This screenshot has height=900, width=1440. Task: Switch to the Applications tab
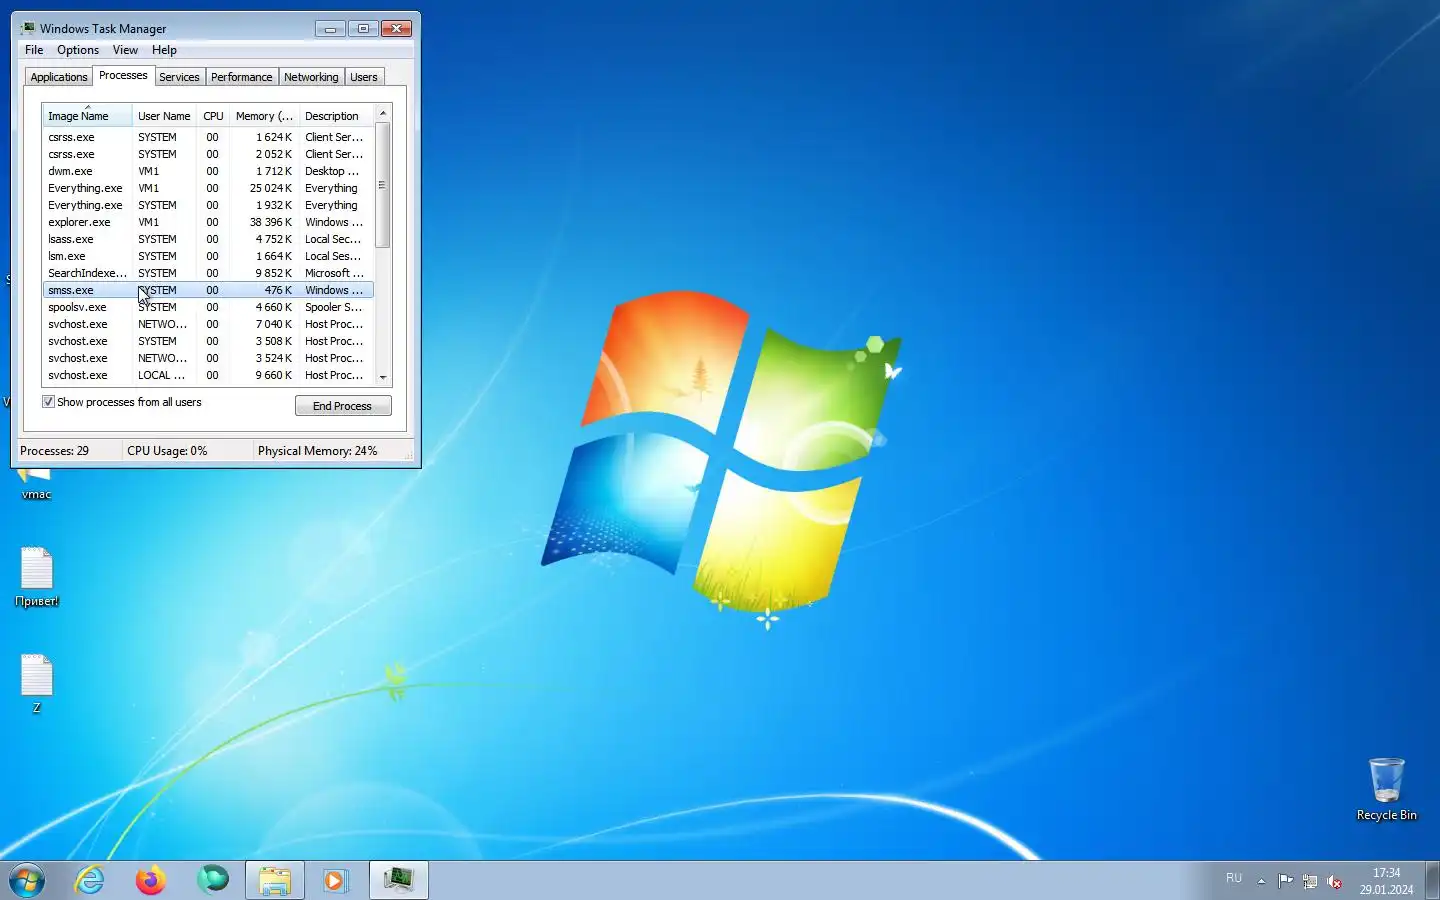(59, 77)
